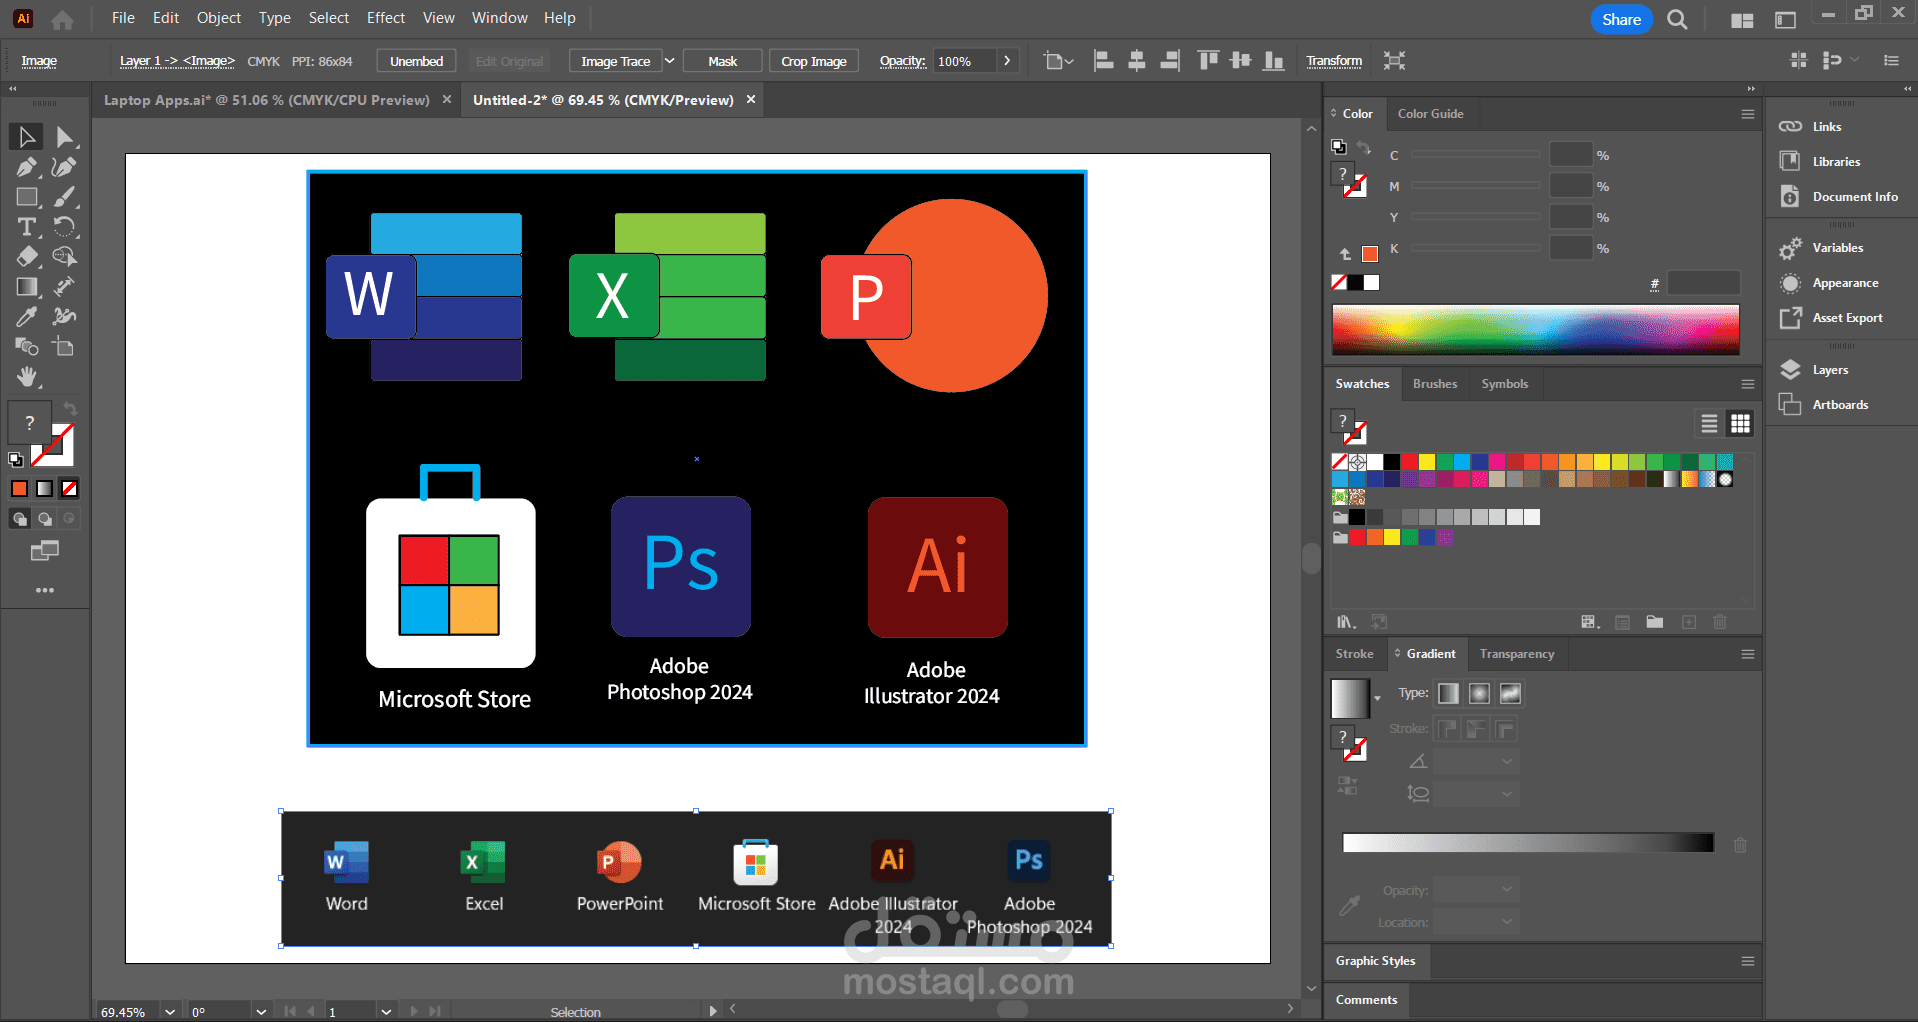The height and width of the screenshot is (1022, 1918).
Task: Select the Eraser tool
Action: pos(27,257)
